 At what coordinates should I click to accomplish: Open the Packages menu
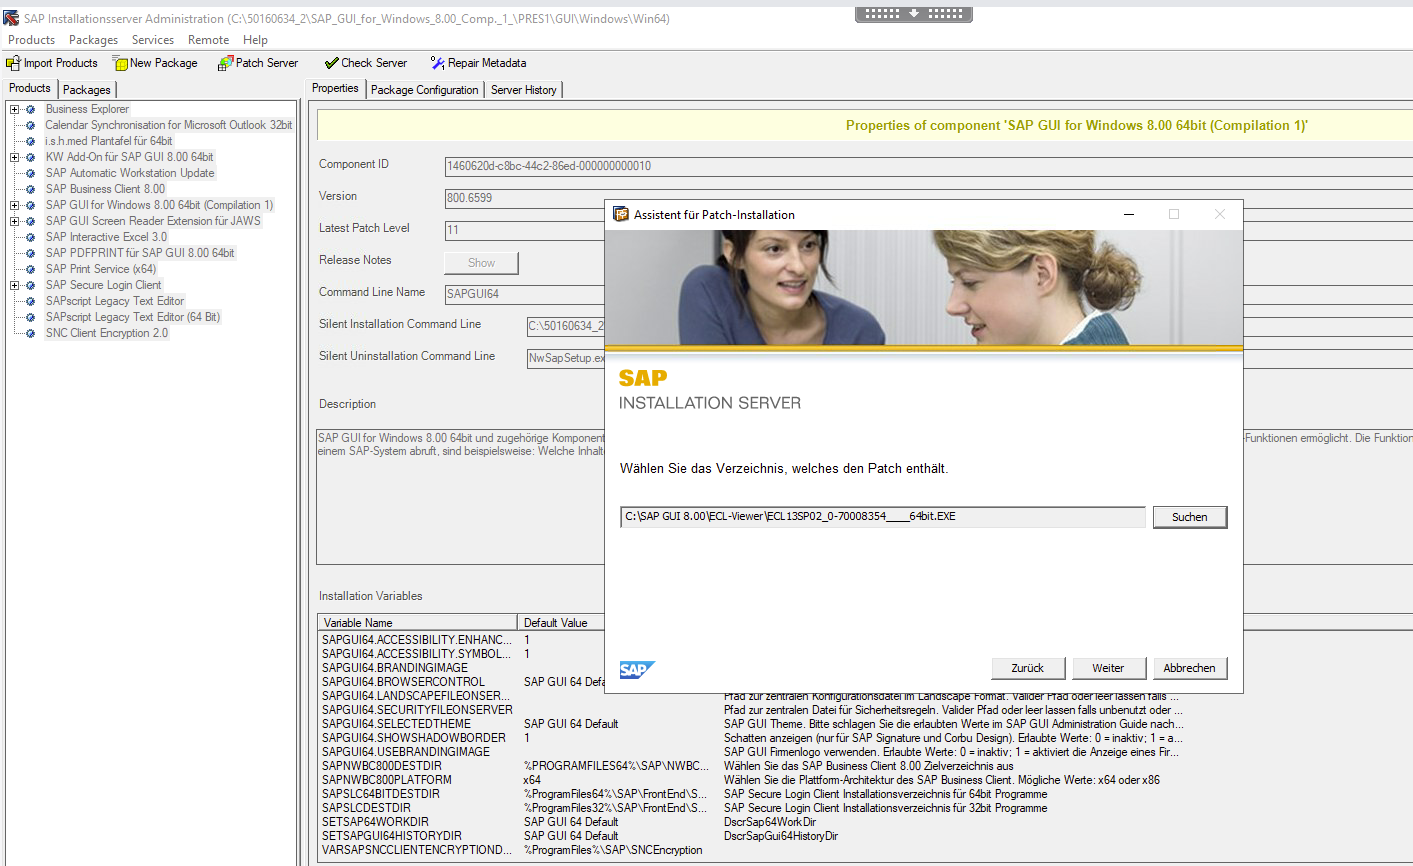tap(93, 40)
